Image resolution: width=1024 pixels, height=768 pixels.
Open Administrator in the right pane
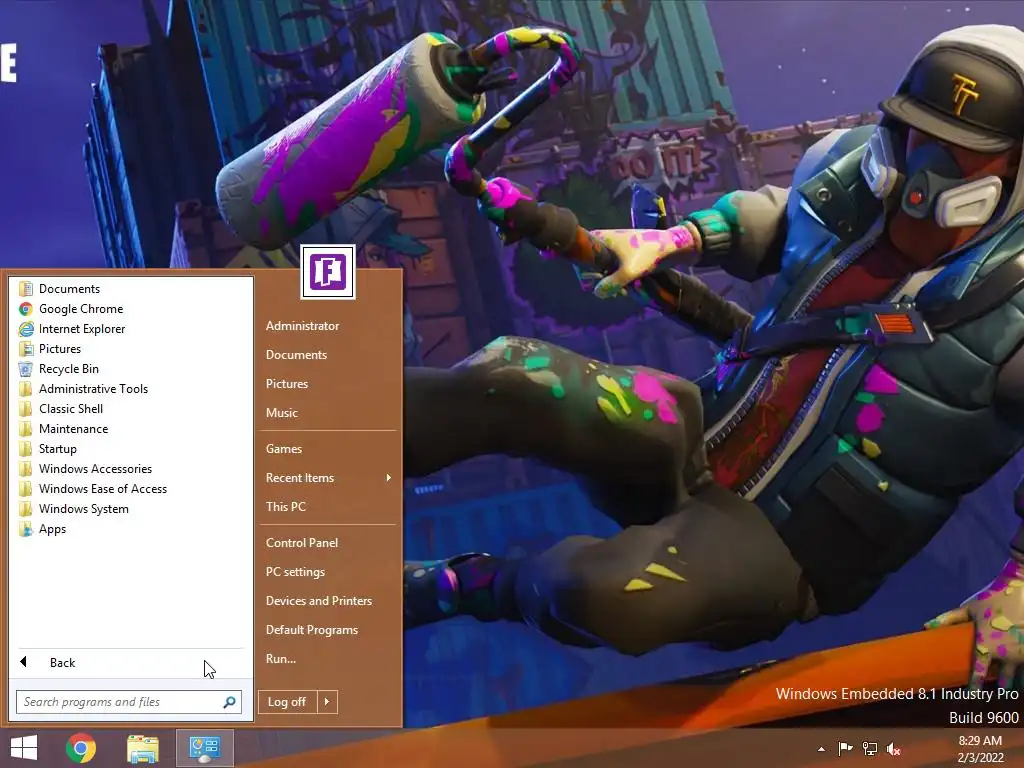tap(302, 325)
